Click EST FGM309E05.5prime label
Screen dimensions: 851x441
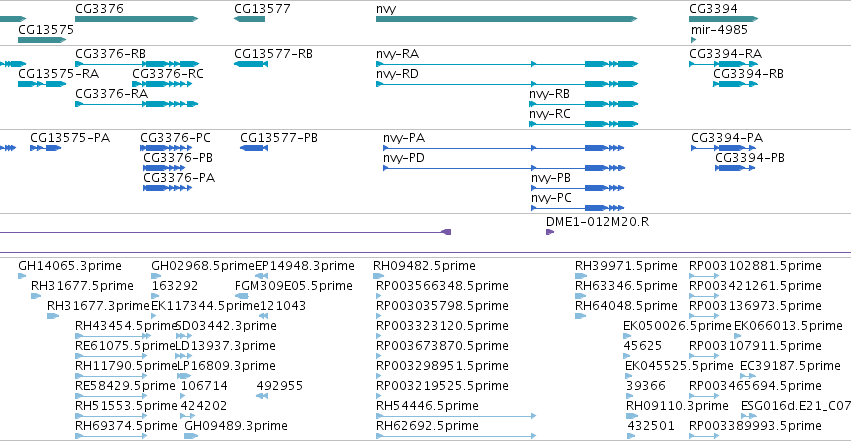pyautogui.click(x=294, y=286)
